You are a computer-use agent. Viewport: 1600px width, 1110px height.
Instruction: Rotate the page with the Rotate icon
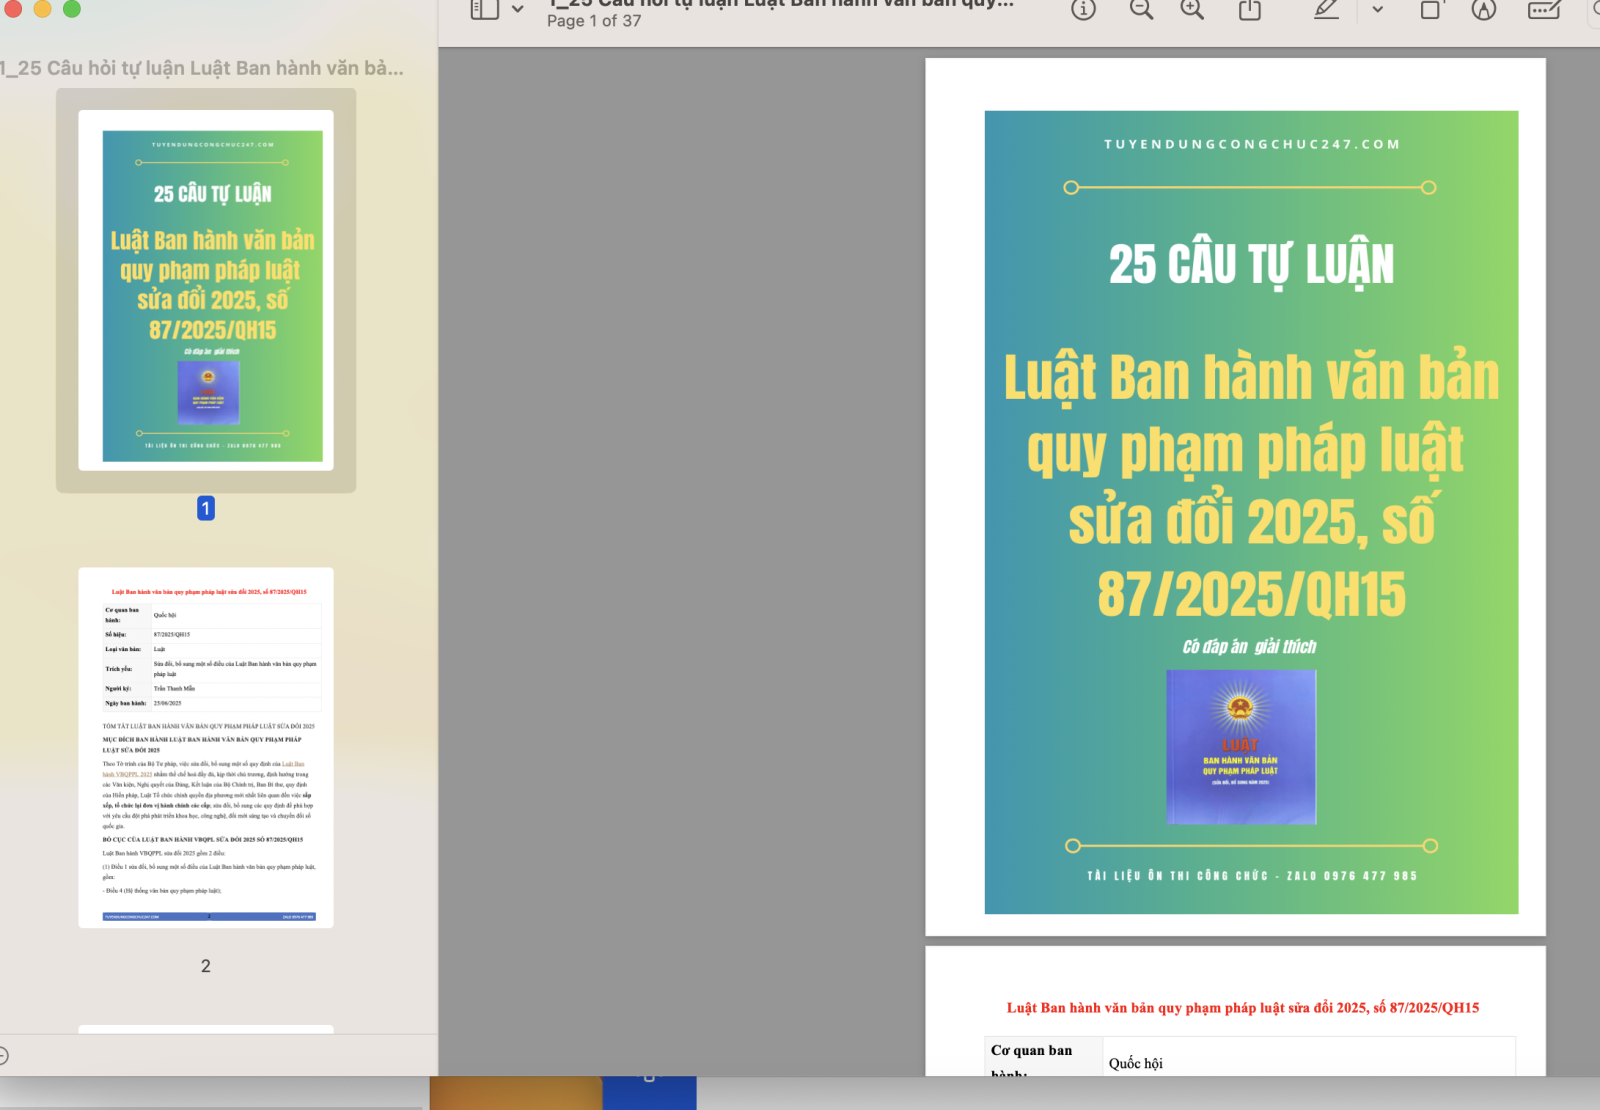1431,10
